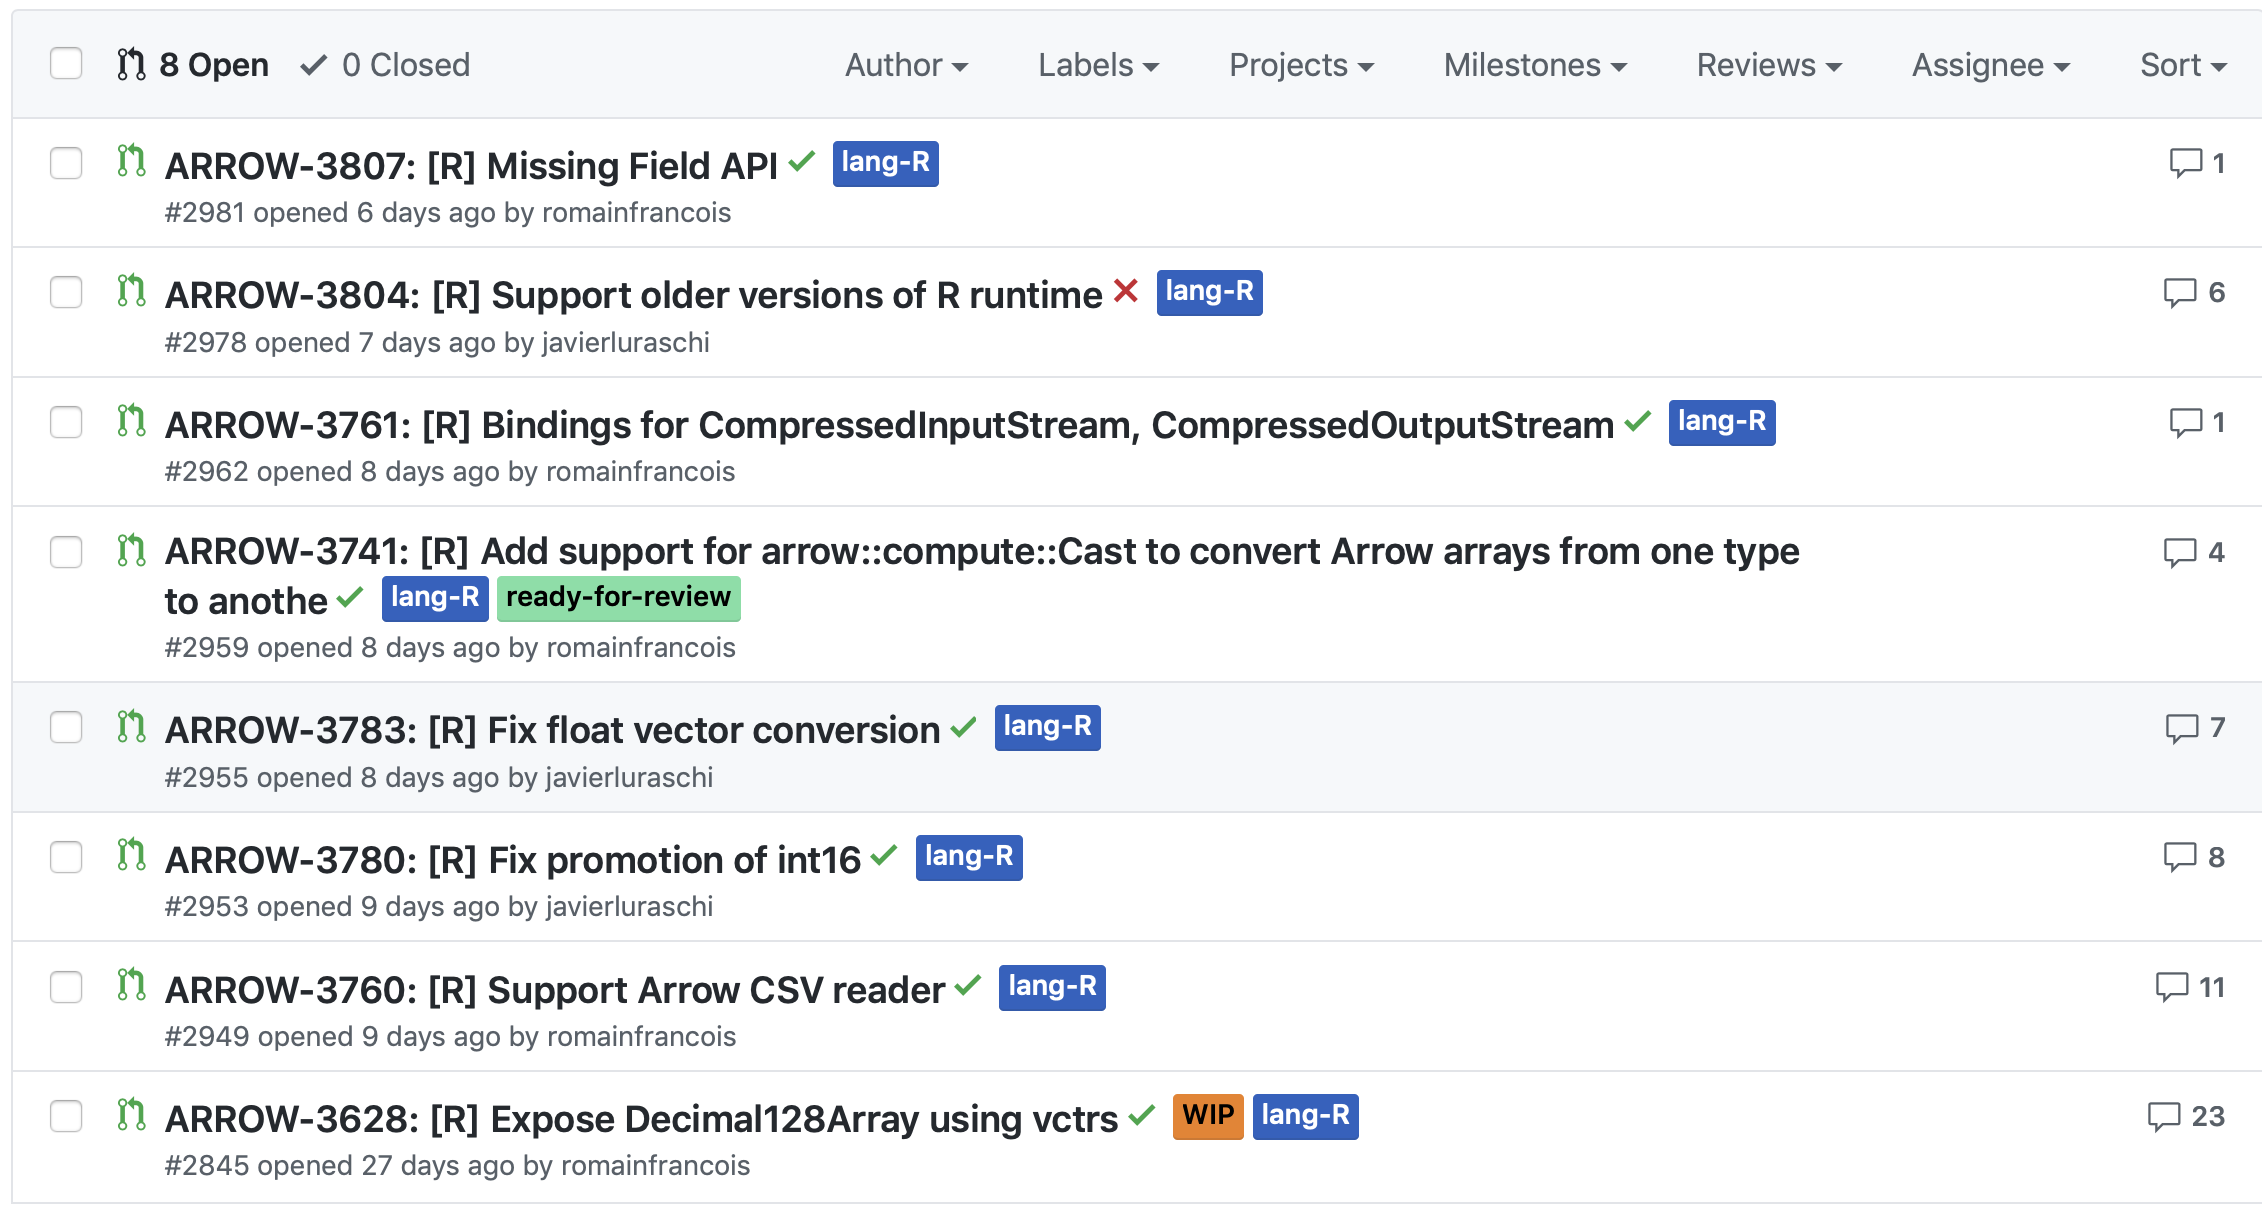Select checkbox for ARROW-3741 Cast support PR

66,552
